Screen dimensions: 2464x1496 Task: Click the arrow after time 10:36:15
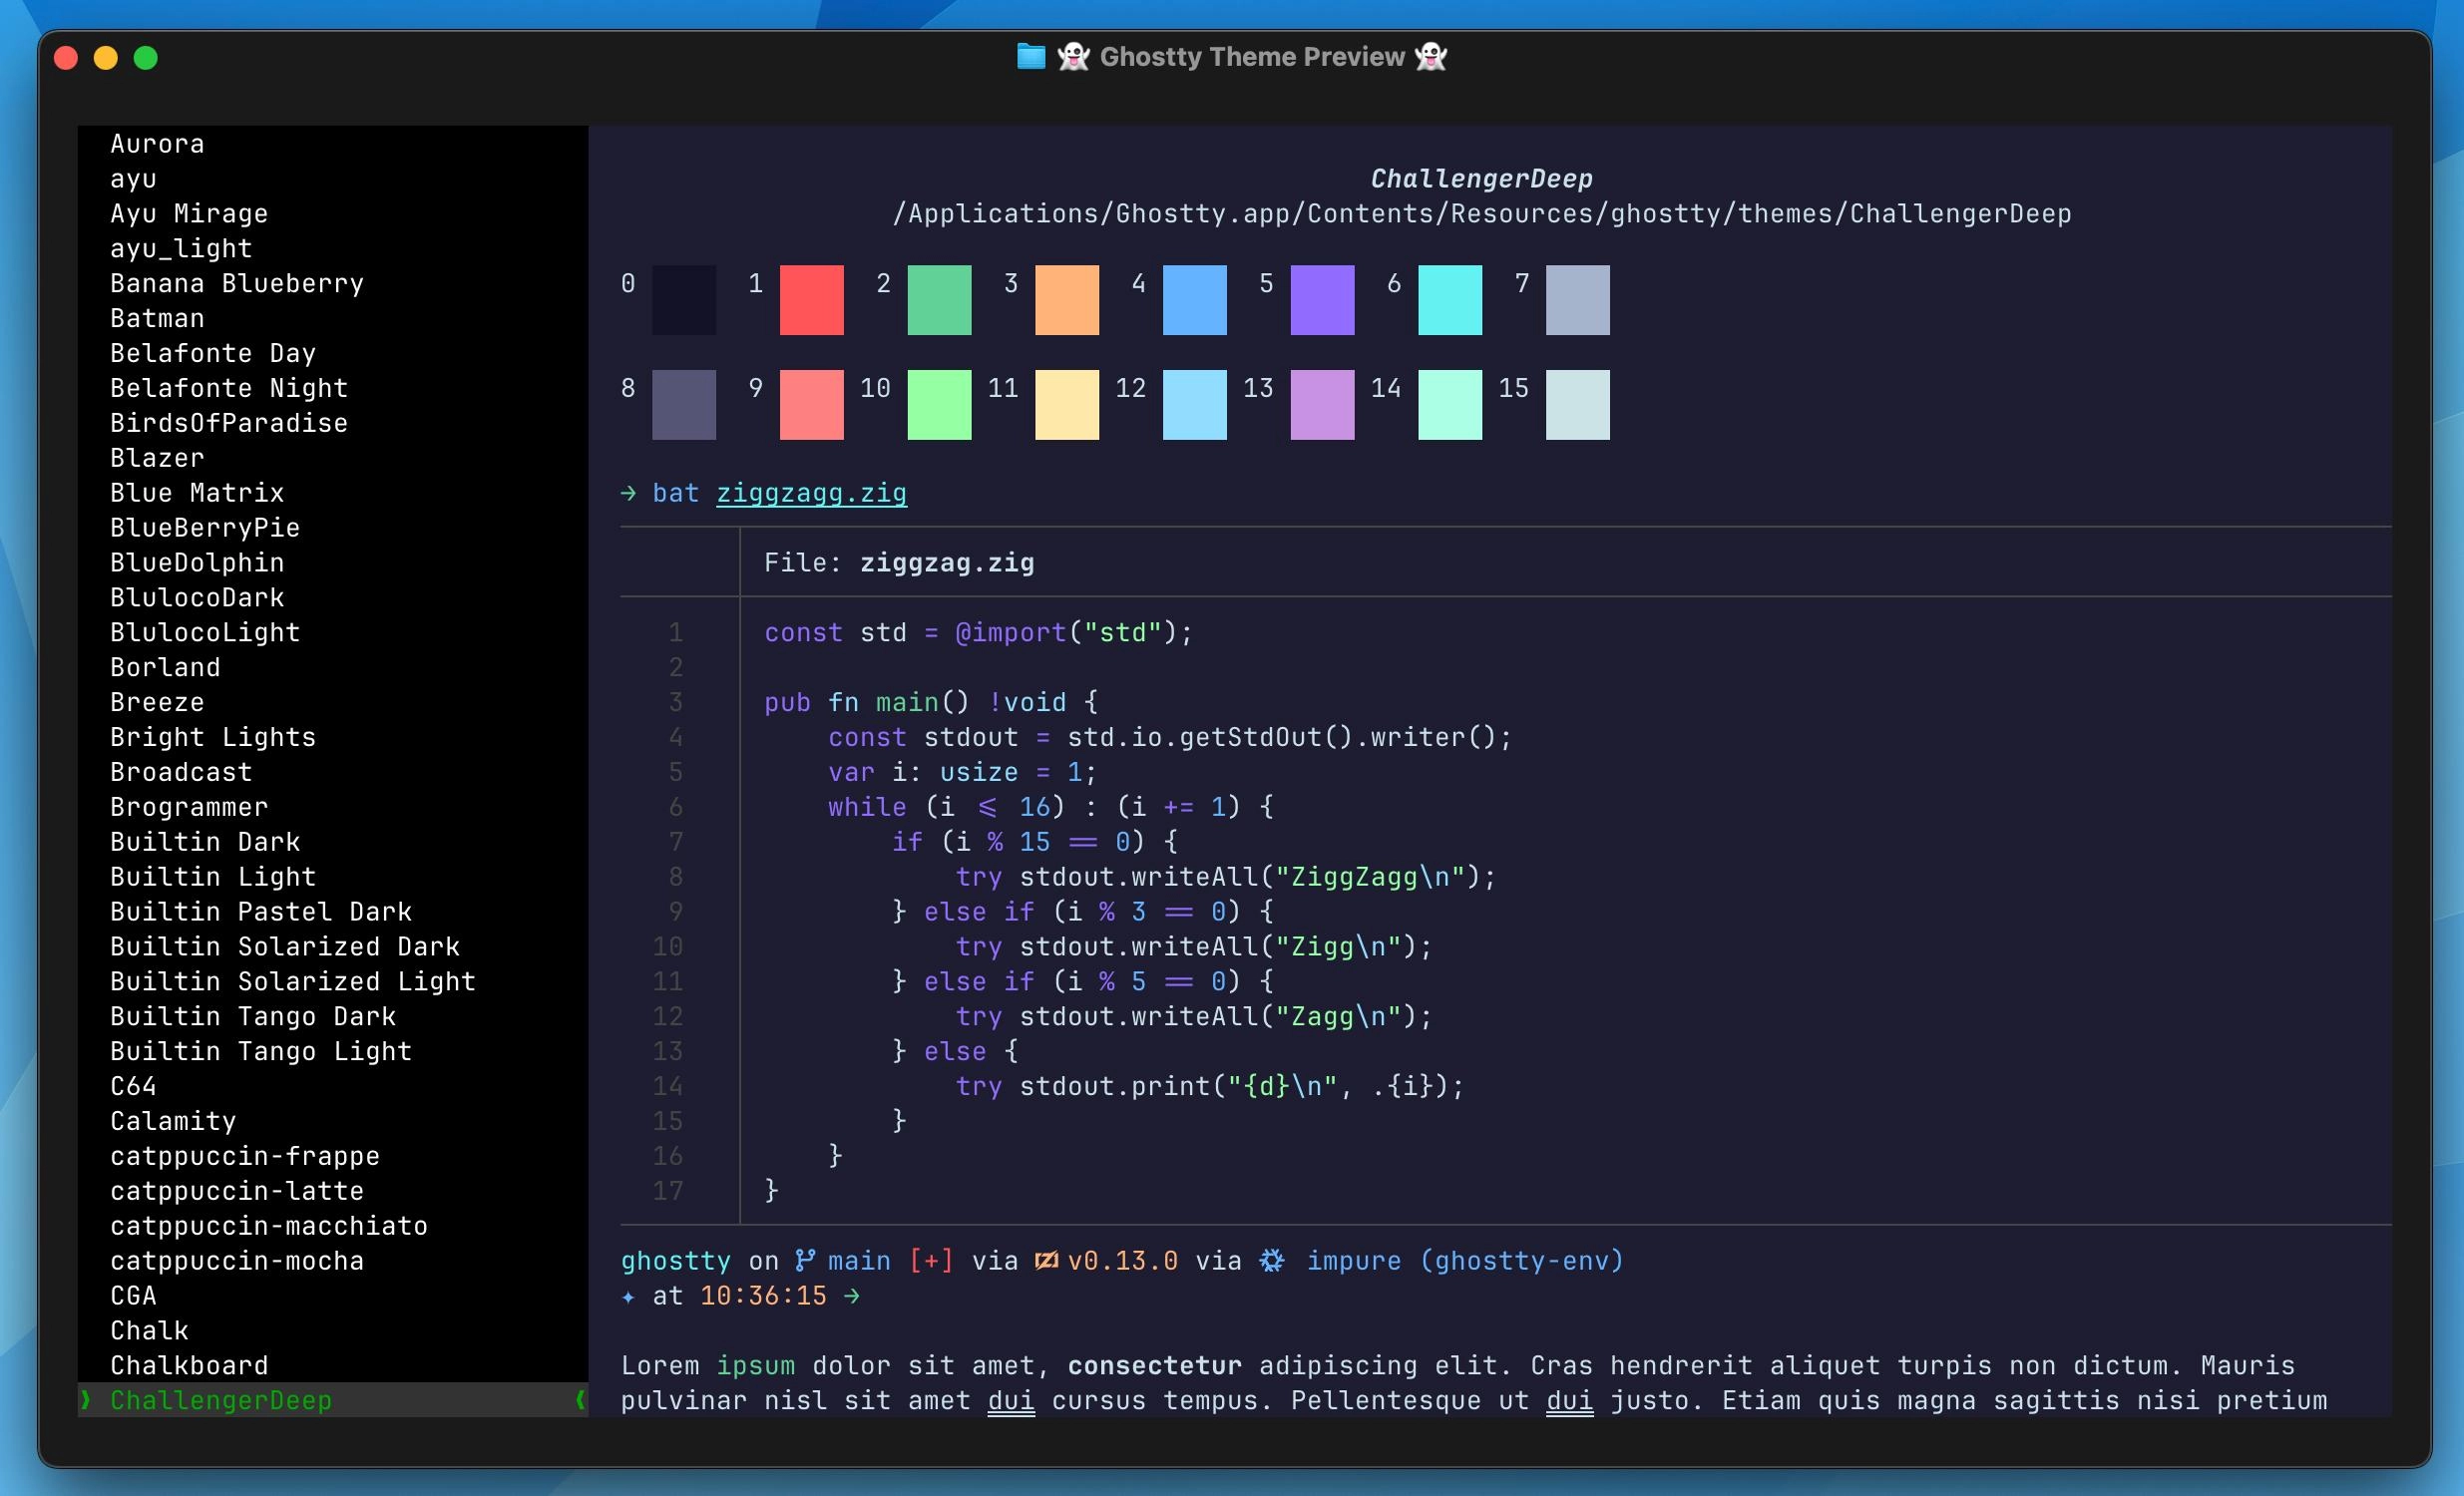[851, 1296]
